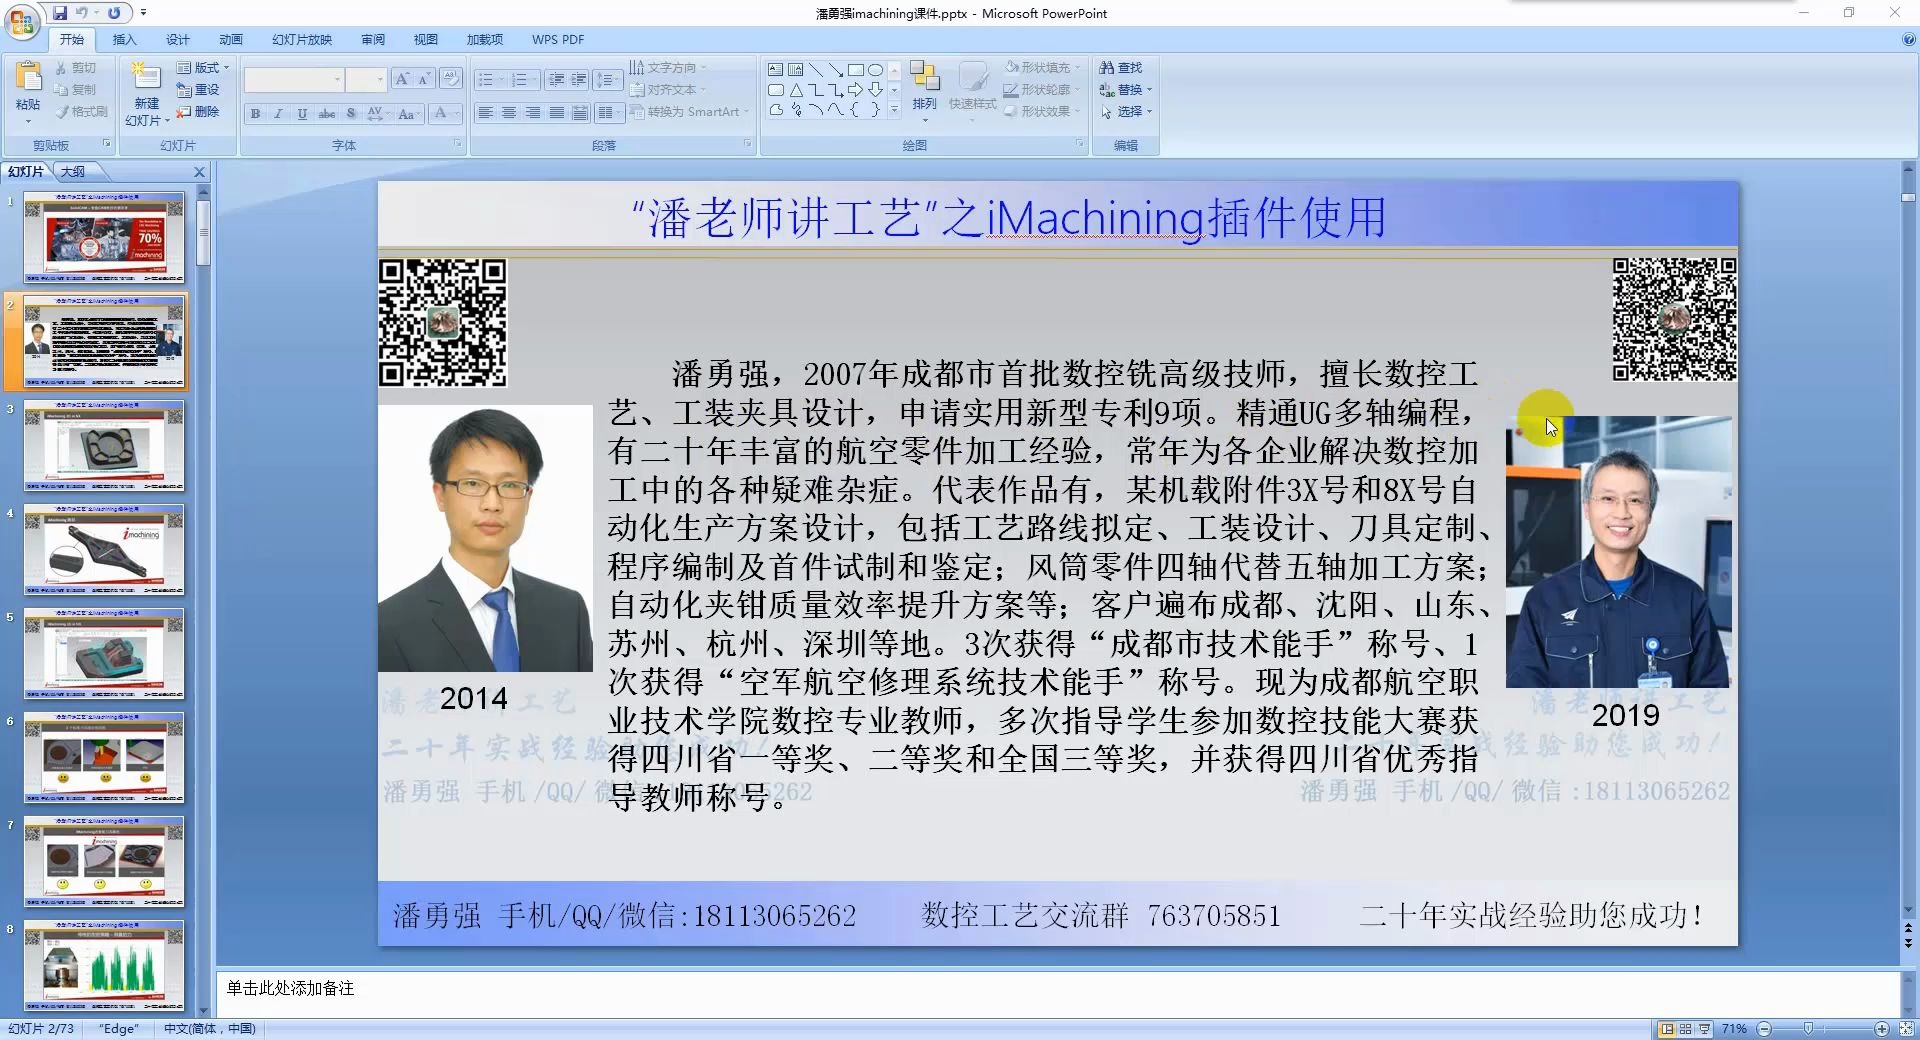Screen dimensions: 1920x1040
Task: Select the right arrow shape
Action: [x=855, y=90]
